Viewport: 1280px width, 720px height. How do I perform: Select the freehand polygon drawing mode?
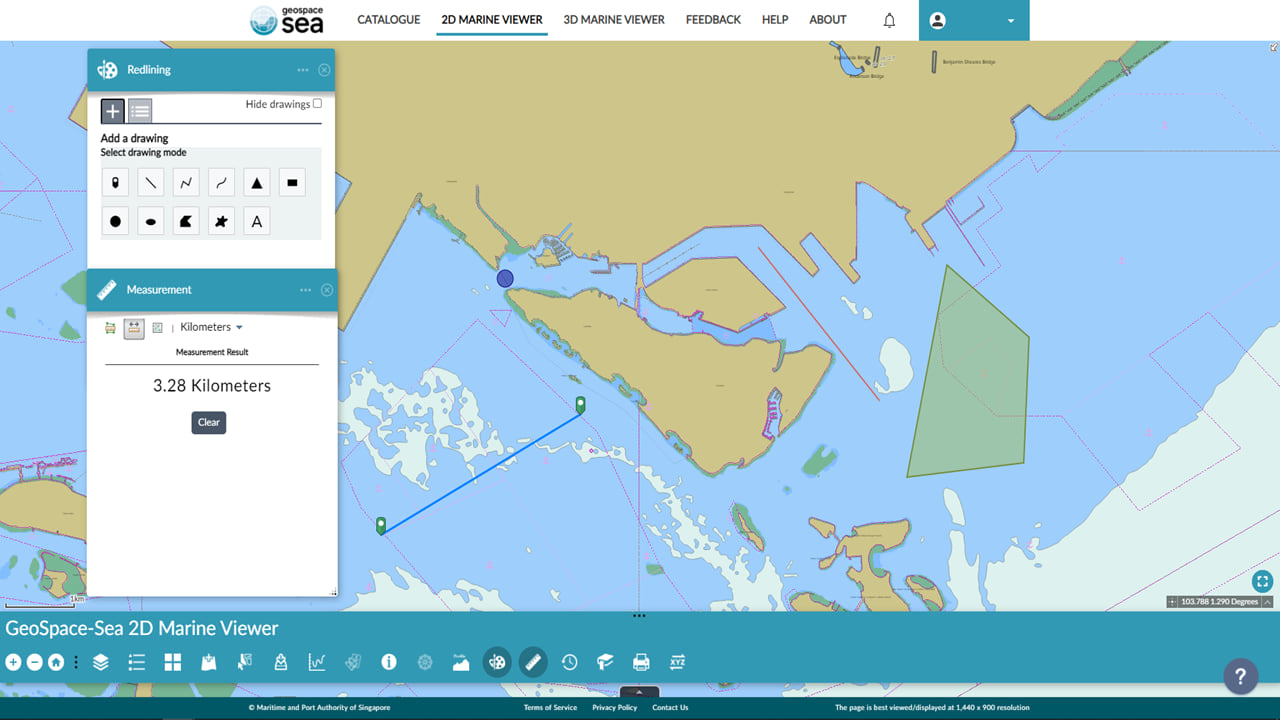[222, 221]
